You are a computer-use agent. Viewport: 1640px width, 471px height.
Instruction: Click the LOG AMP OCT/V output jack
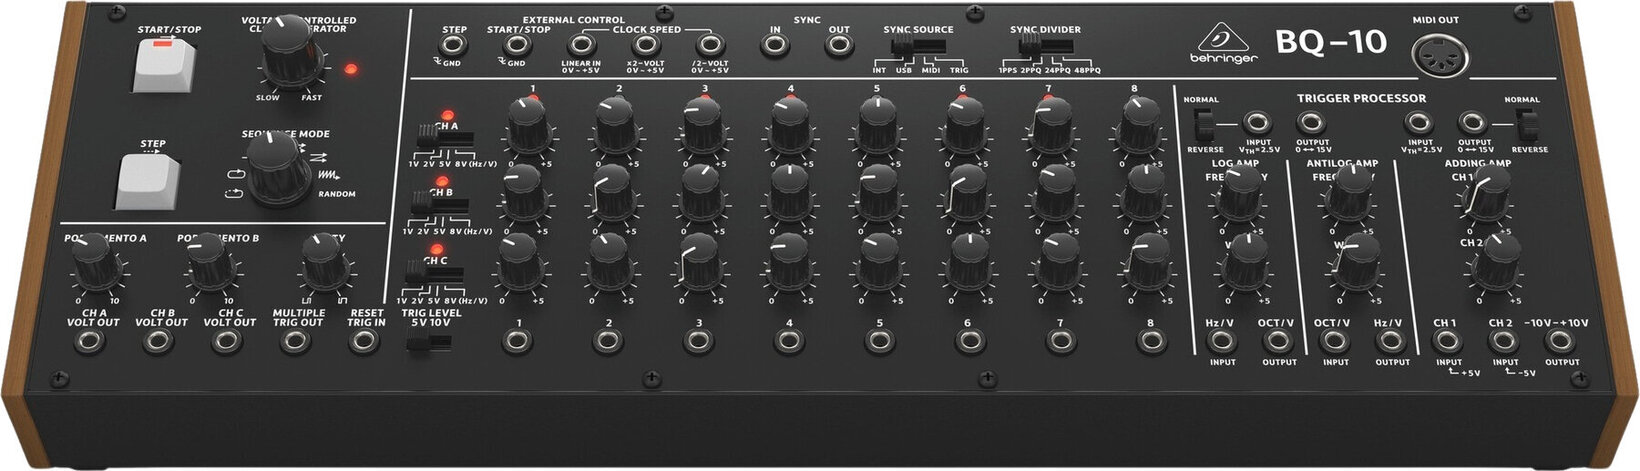coord(1278,343)
